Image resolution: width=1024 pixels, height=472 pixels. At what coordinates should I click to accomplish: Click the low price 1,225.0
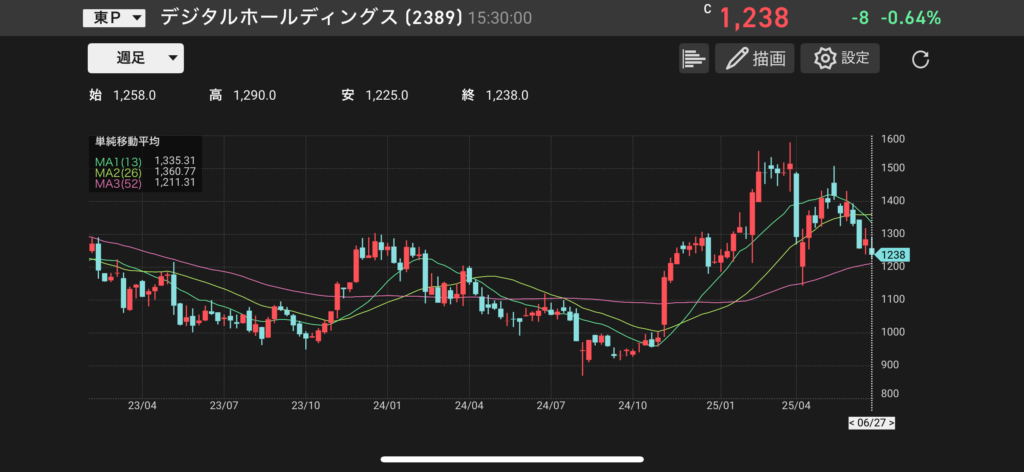[x=387, y=96]
